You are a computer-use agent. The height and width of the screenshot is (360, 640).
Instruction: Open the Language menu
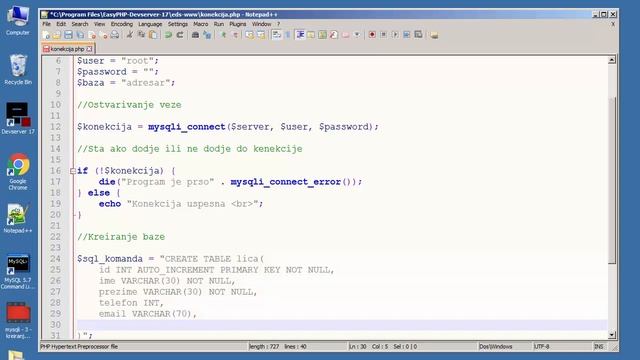[150, 24]
